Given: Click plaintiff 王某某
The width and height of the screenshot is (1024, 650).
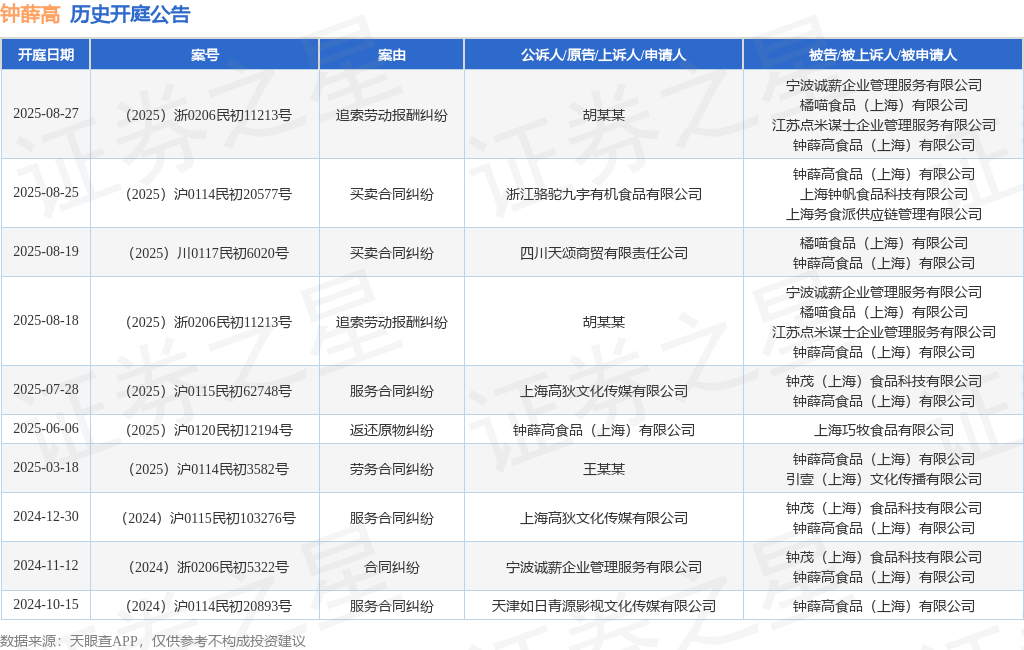Looking at the screenshot, I should click(604, 469).
